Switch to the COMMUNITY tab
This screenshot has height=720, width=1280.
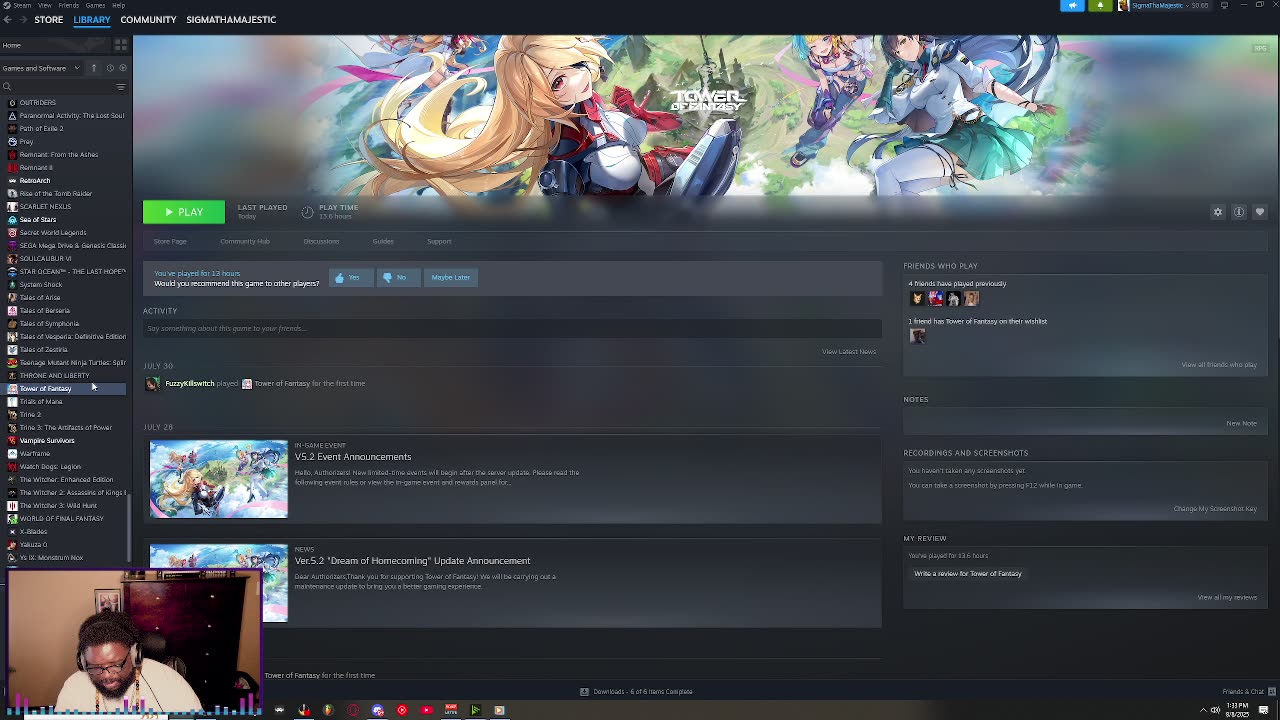[x=148, y=19]
